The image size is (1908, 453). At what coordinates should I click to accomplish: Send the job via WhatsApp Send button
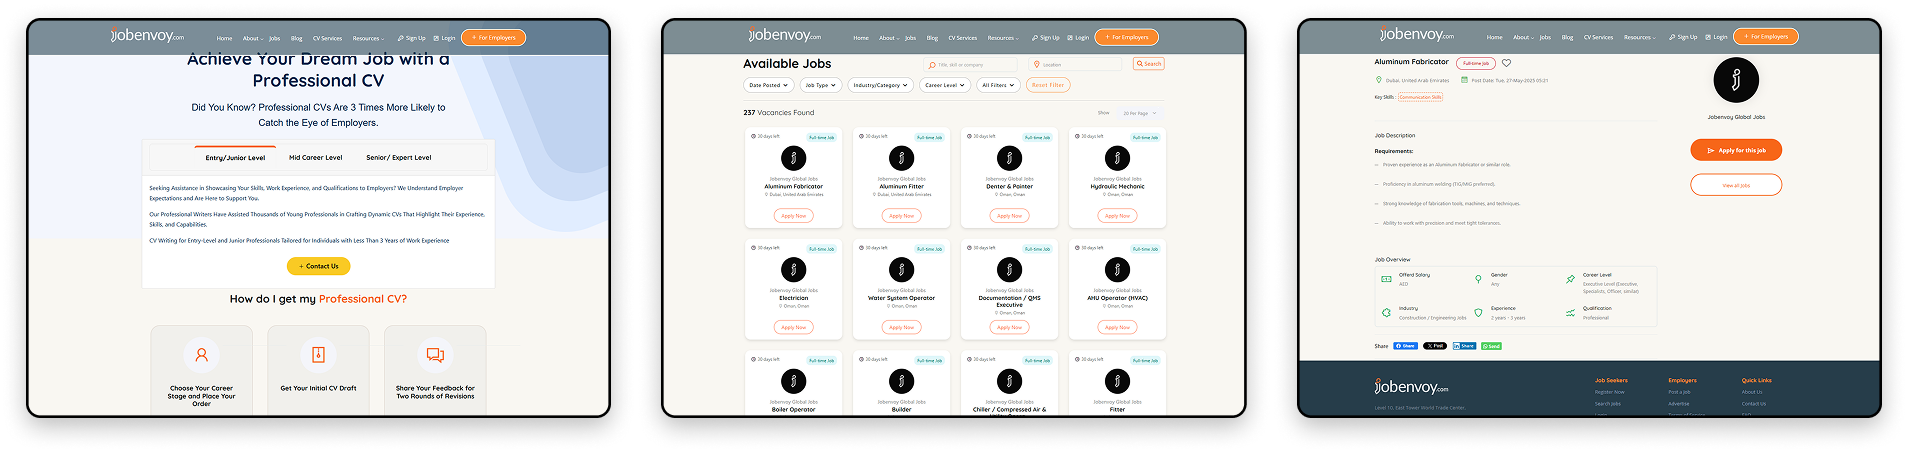click(1491, 346)
